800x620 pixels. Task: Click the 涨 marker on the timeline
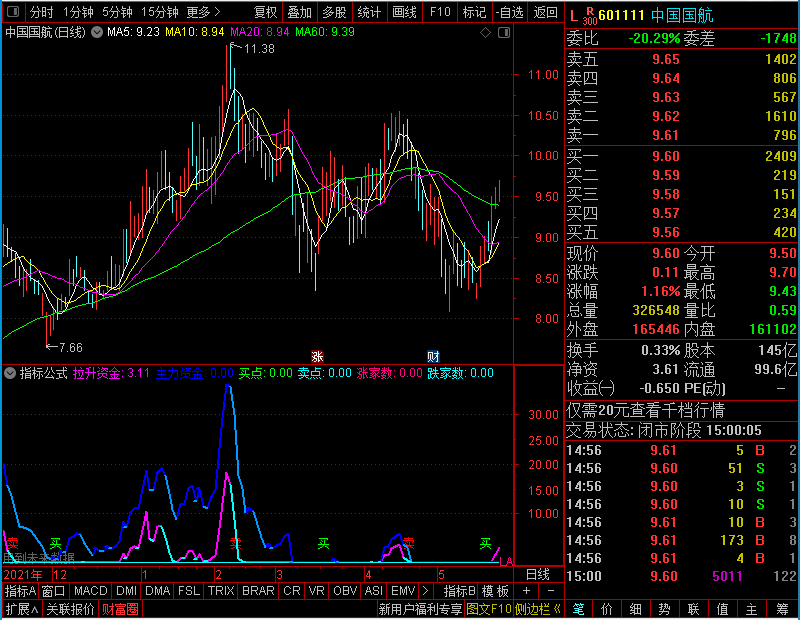(317, 356)
